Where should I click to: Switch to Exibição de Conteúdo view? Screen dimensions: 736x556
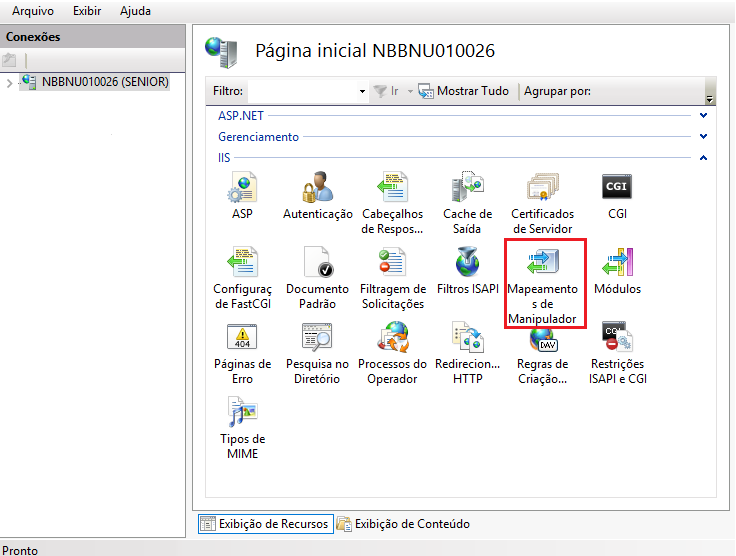(404, 524)
